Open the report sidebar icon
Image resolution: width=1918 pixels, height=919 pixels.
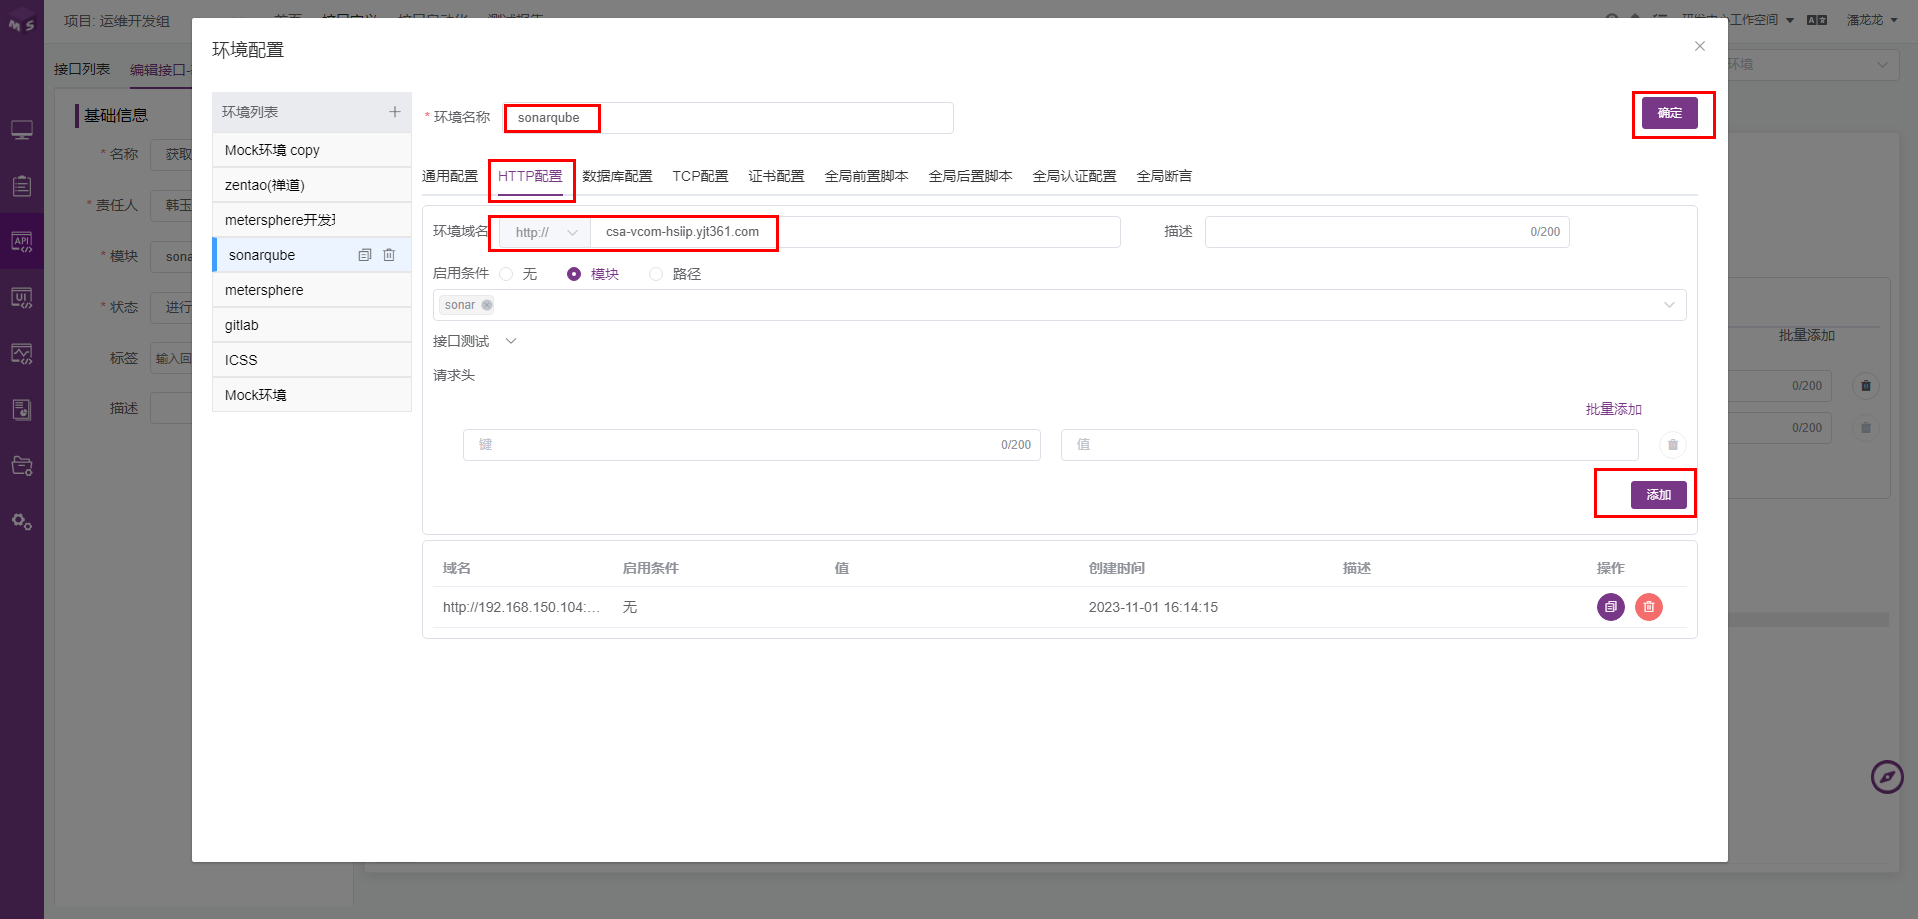click(x=22, y=409)
